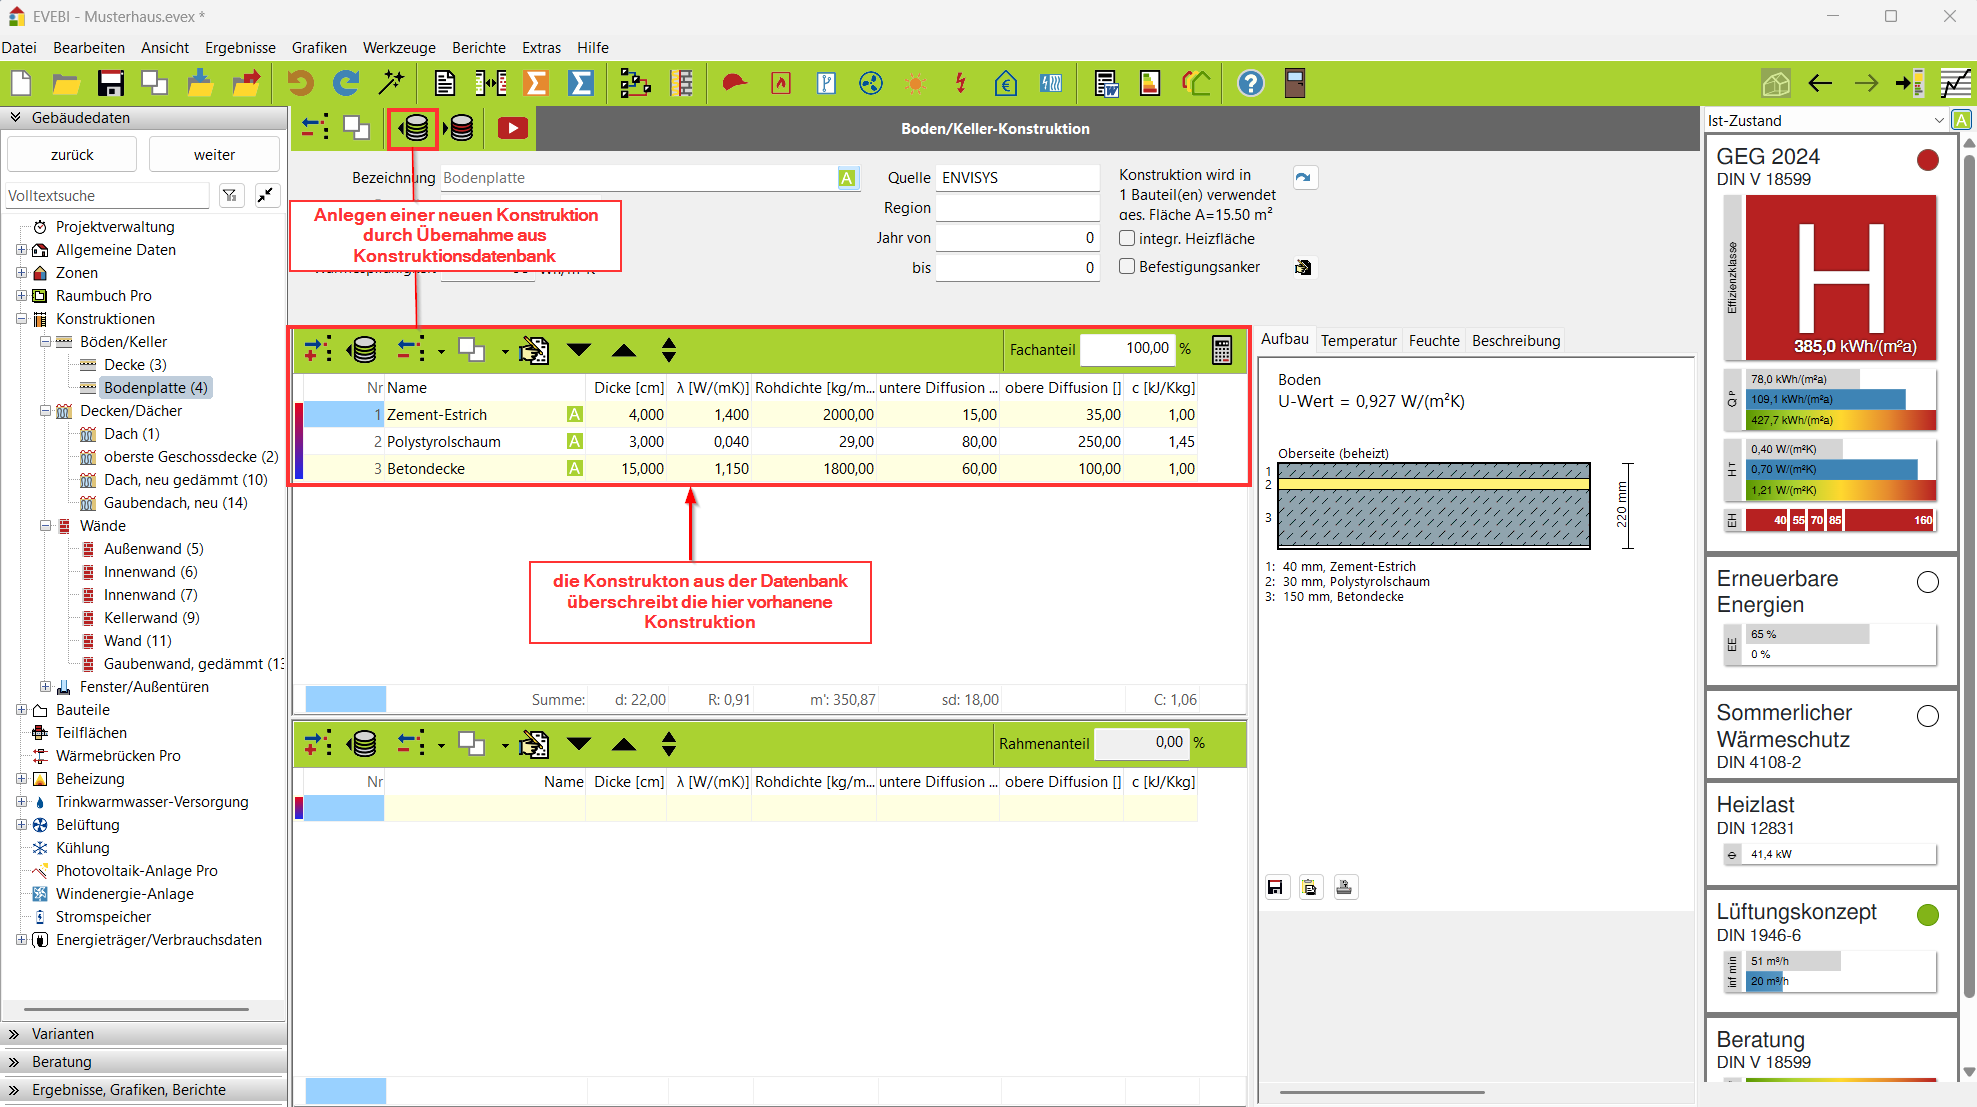Open calculator next to Fachanteil field

click(x=1222, y=350)
